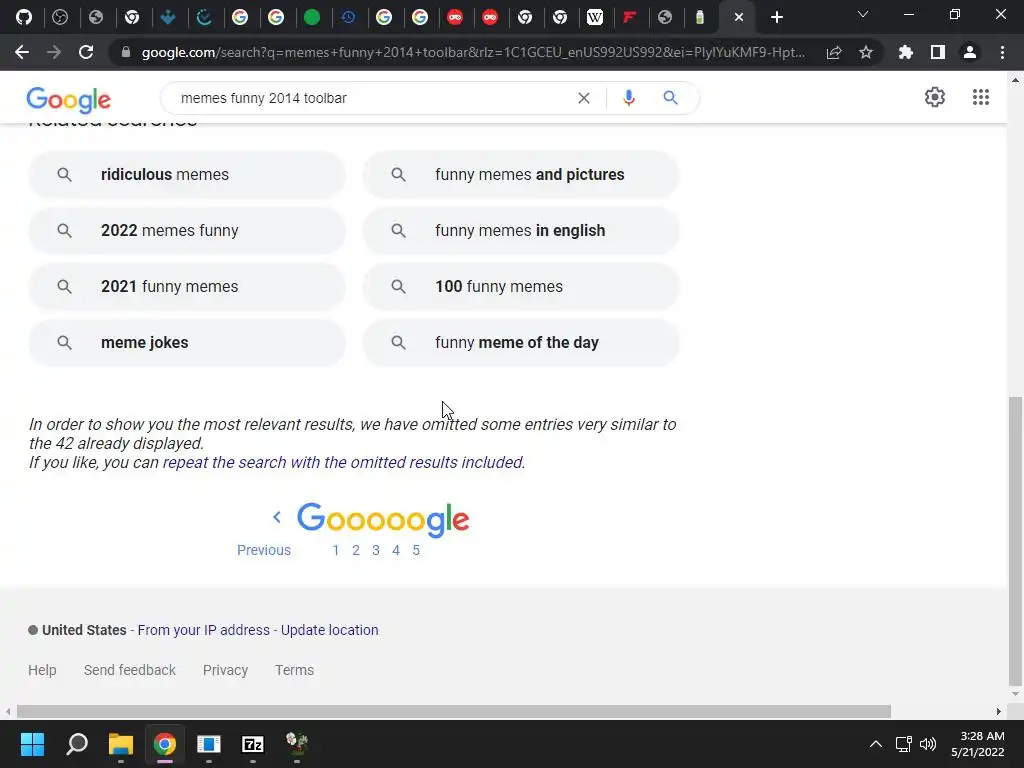Go to results page 4
1024x768 pixels.
[x=396, y=551]
